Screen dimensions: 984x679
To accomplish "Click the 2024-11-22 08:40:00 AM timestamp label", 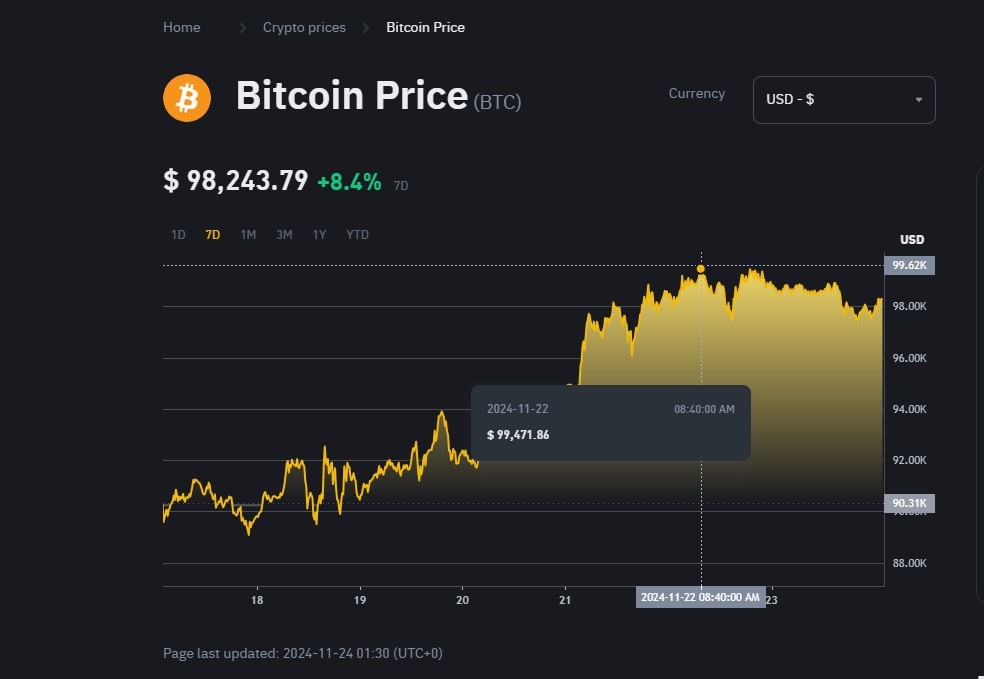I will coord(701,597).
